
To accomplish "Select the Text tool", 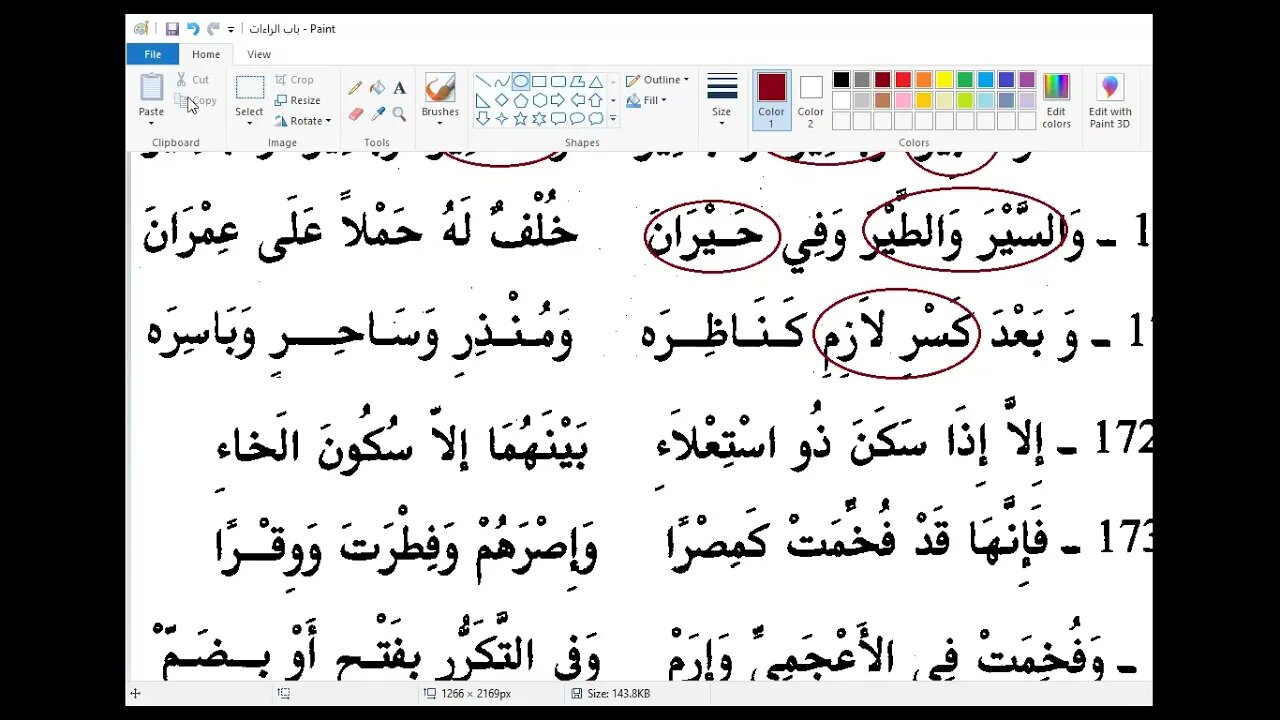I will click(399, 88).
